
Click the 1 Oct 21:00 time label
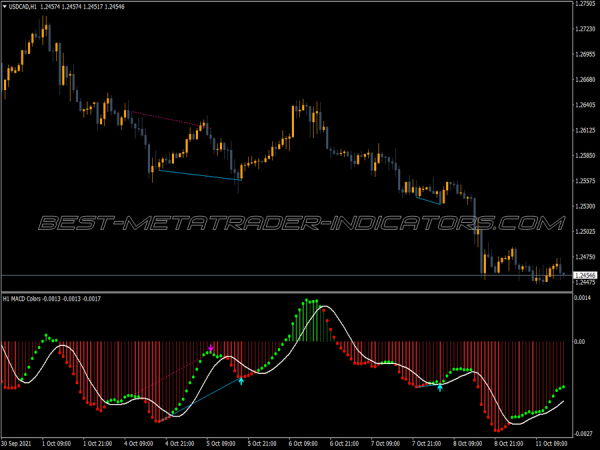pos(97,443)
